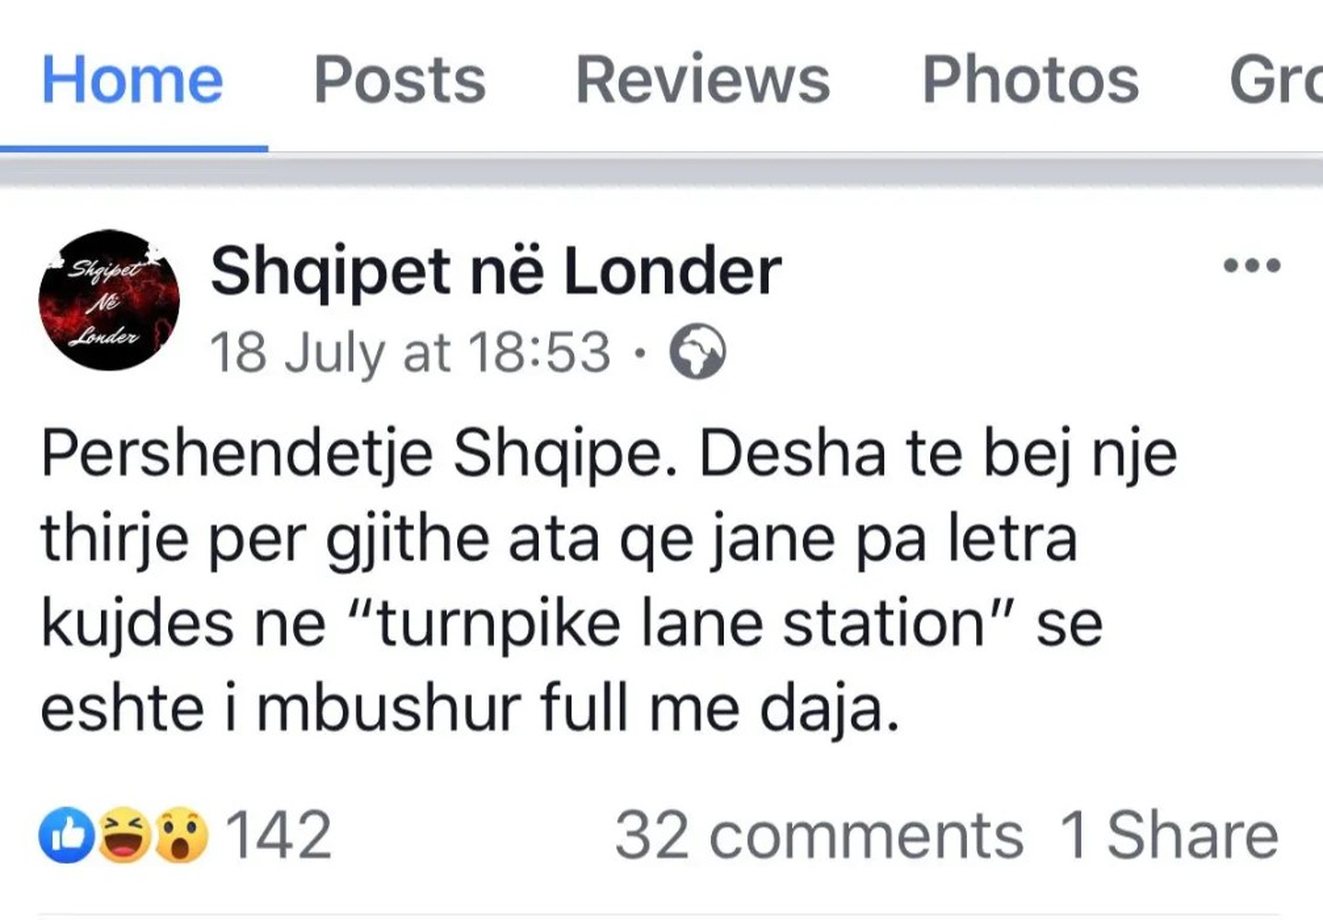Click the 1 Share link
The image size is (1323, 920).
point(1168,836)
